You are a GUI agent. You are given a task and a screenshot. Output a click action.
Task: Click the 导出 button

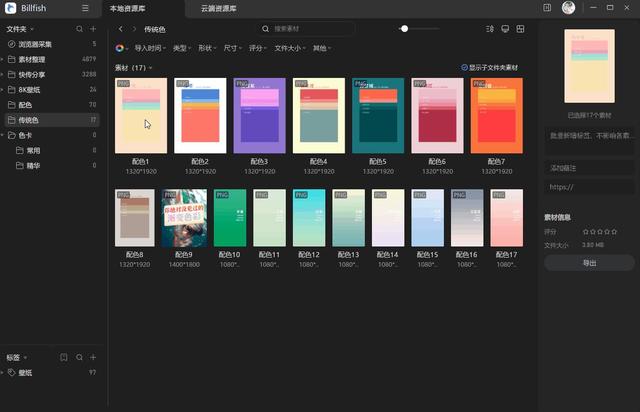coord(589,263)
